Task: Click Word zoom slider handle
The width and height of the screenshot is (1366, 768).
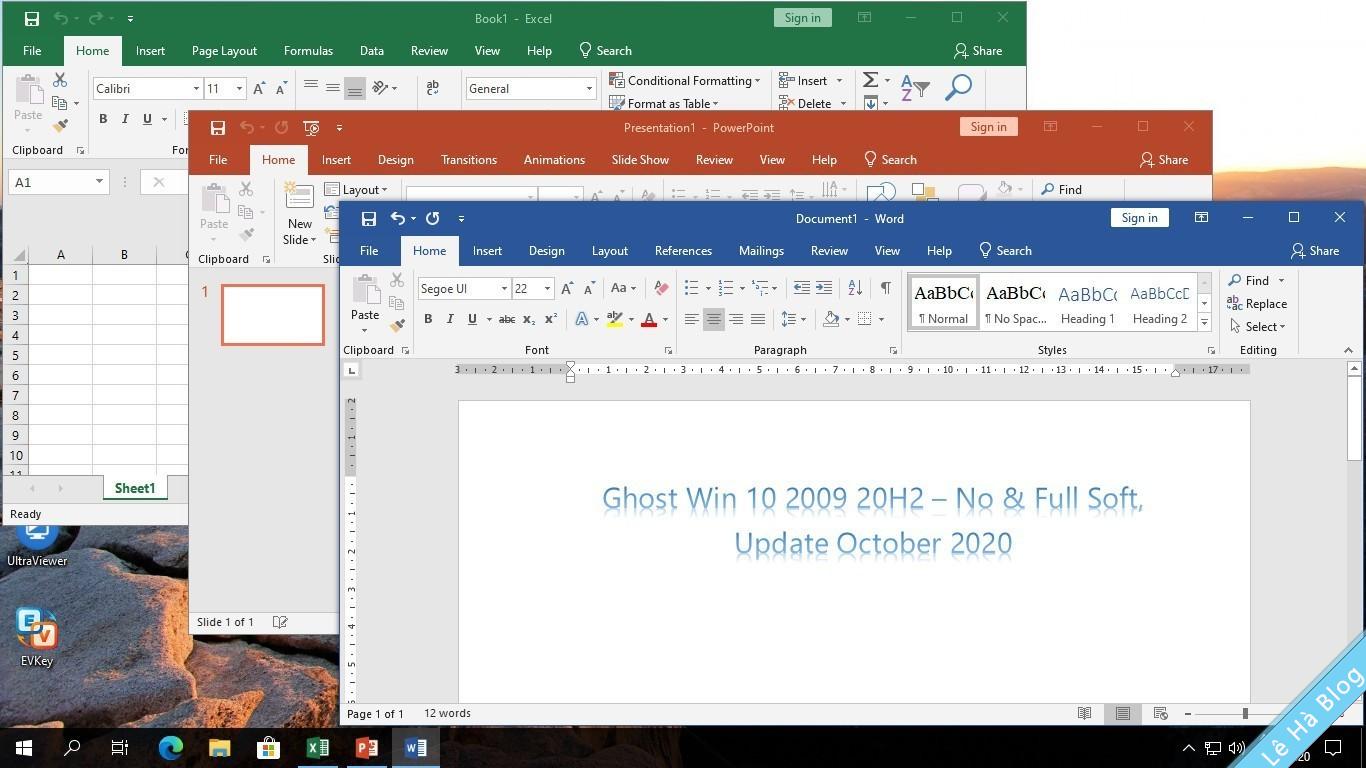Action: (1245, 713)
